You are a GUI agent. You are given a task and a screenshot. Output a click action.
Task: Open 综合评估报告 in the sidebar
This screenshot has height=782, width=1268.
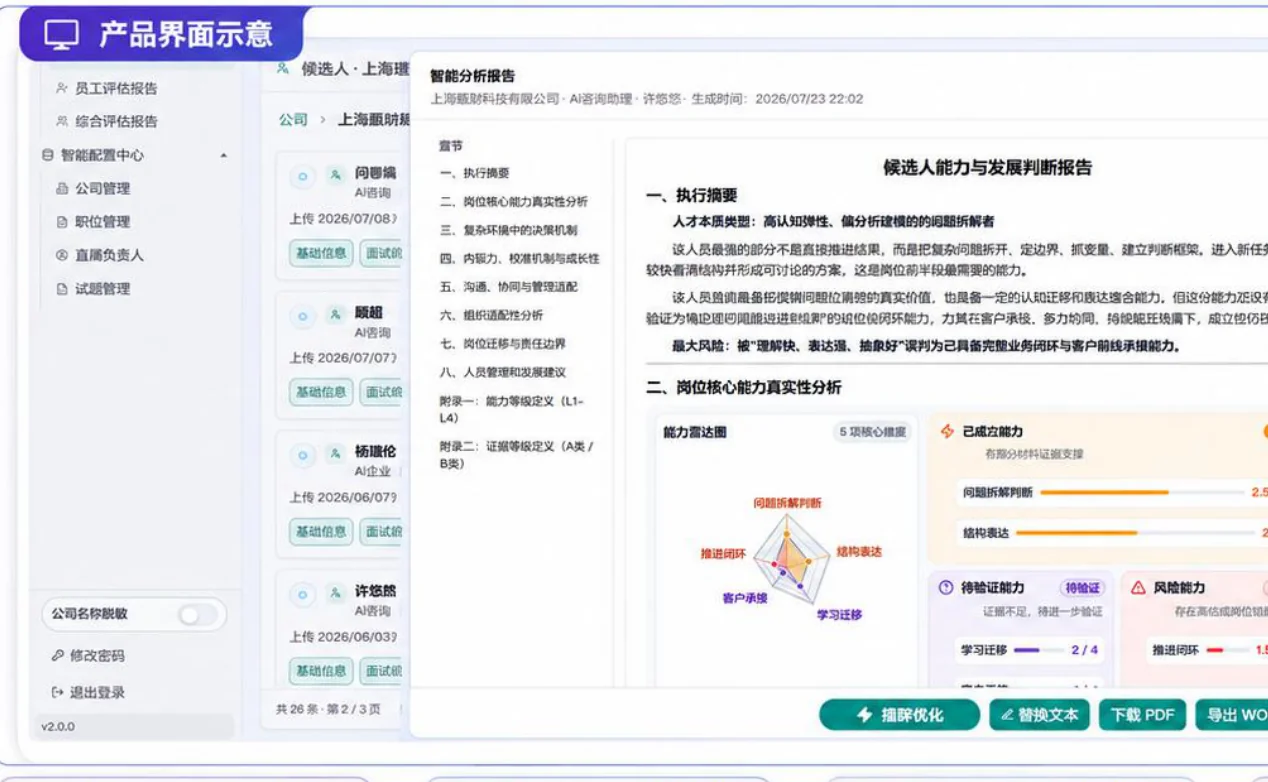(x=117, y=121)
